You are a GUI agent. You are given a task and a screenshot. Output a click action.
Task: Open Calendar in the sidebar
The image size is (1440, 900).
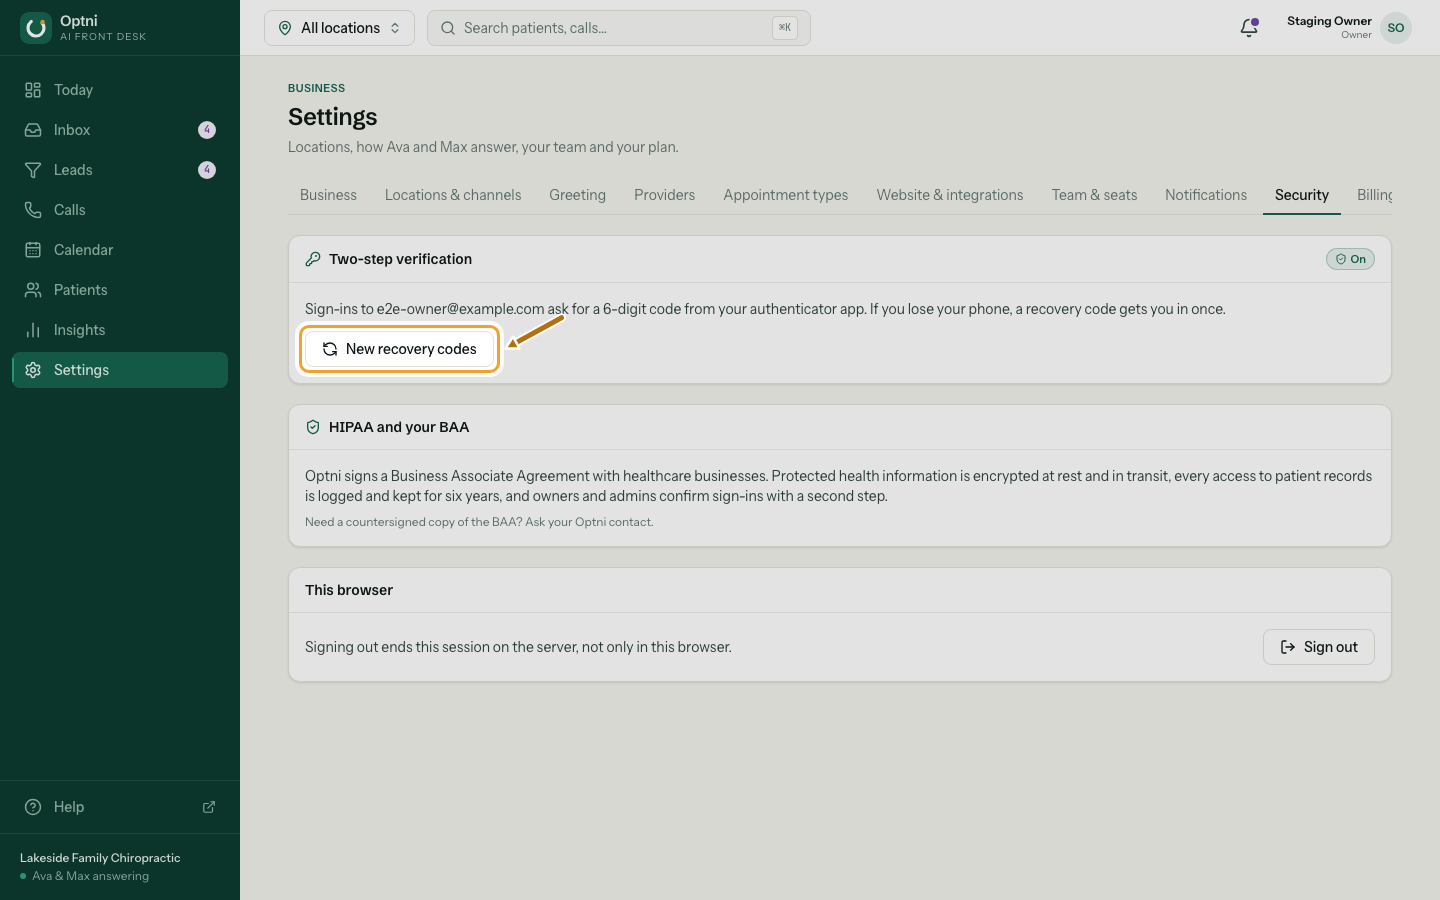point(120,250)
